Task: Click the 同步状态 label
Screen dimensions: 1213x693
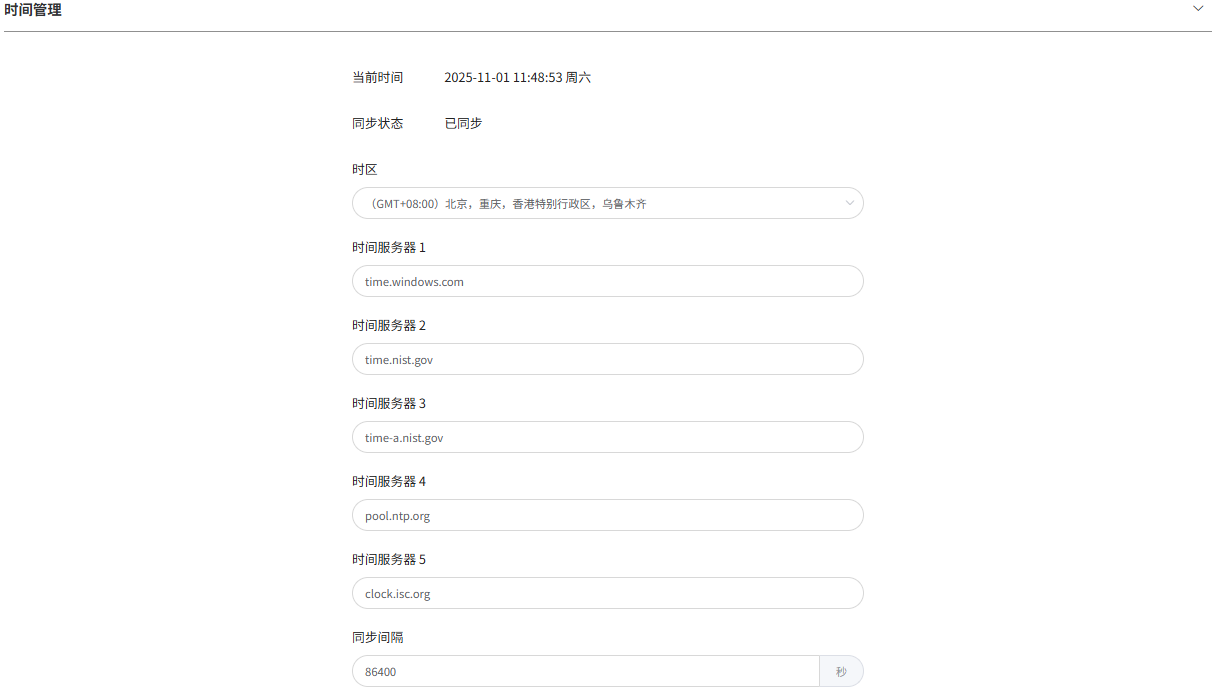Action: click(377, 123)
